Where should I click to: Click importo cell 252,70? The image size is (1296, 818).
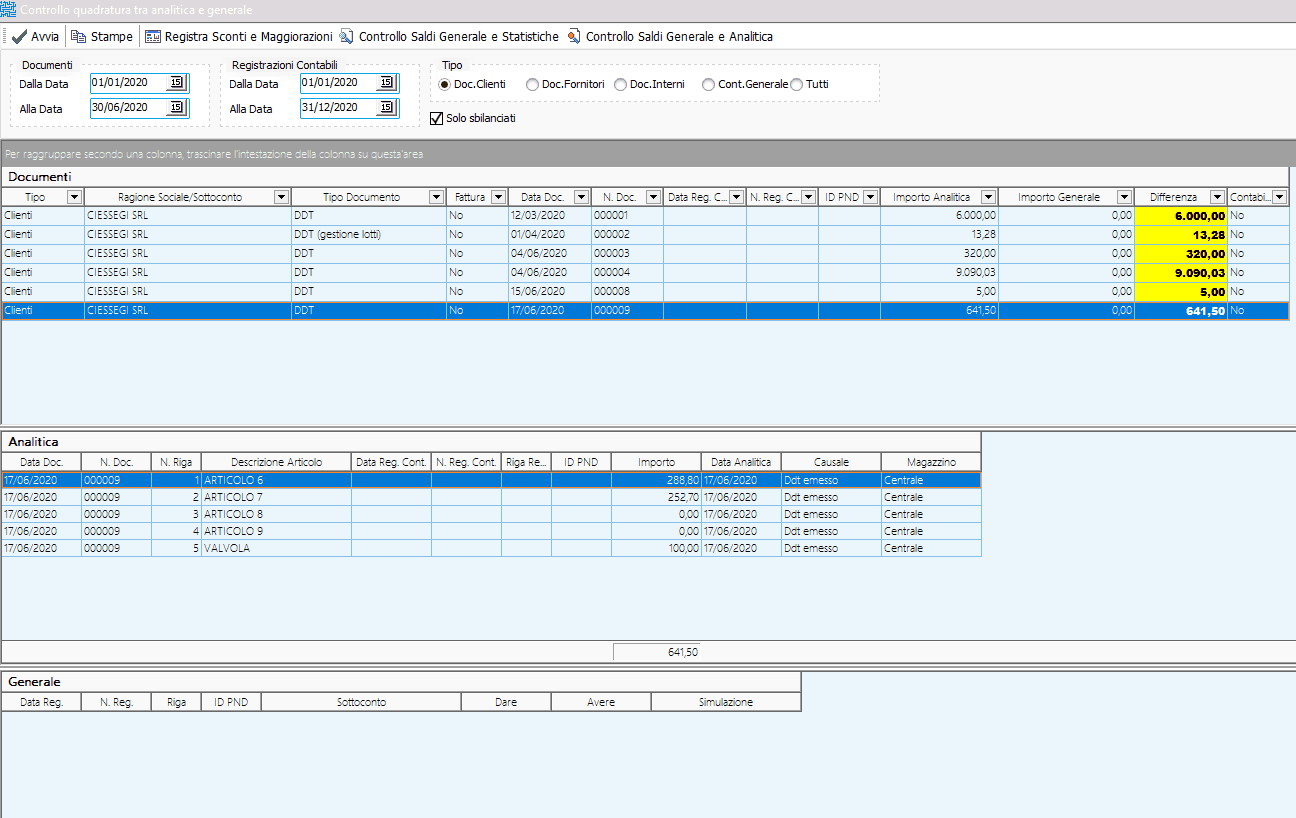pyautogui.click(x=656, y=497)
